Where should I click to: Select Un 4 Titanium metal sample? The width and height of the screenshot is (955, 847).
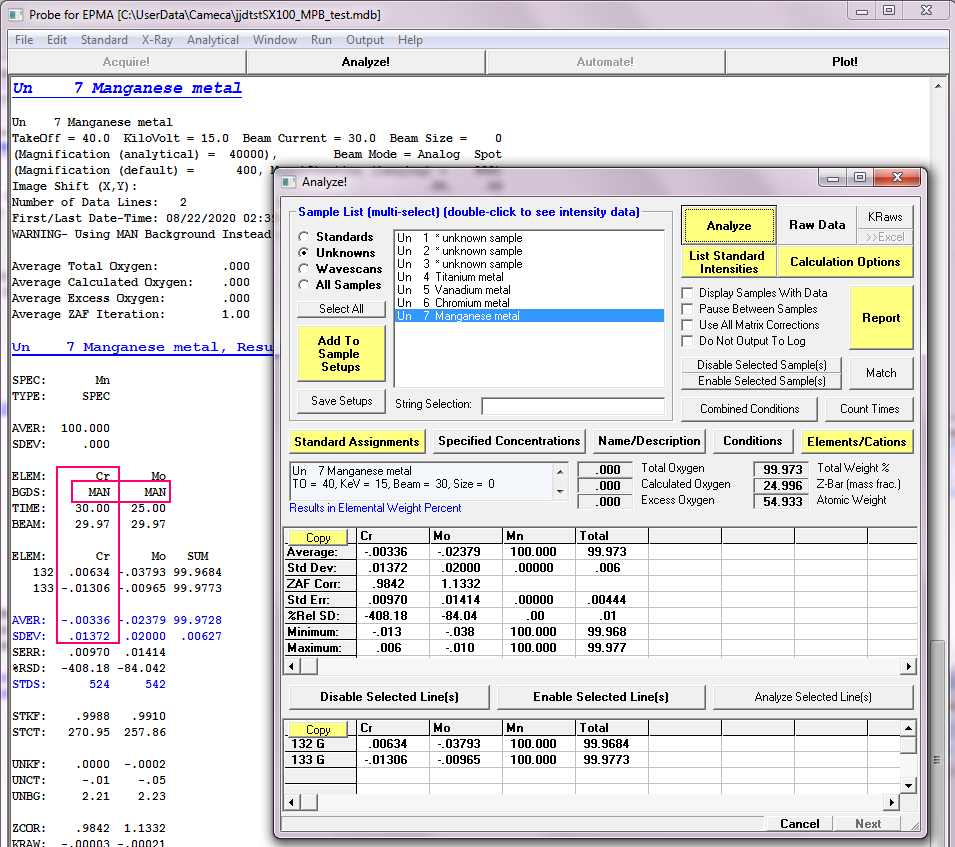click(x=450, y=277)
